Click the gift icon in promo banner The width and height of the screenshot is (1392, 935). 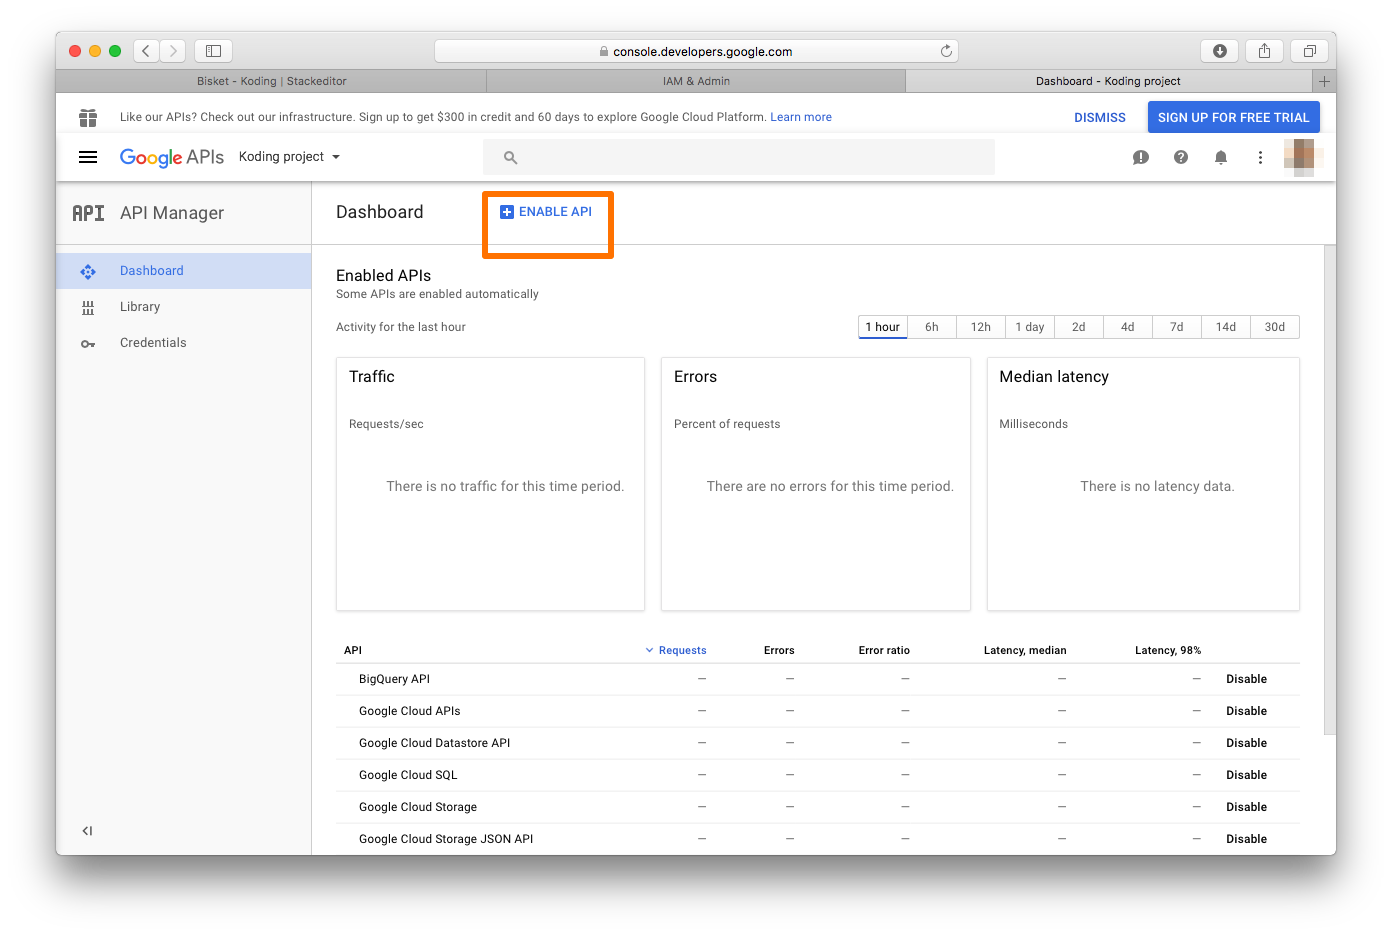[88, 118]
